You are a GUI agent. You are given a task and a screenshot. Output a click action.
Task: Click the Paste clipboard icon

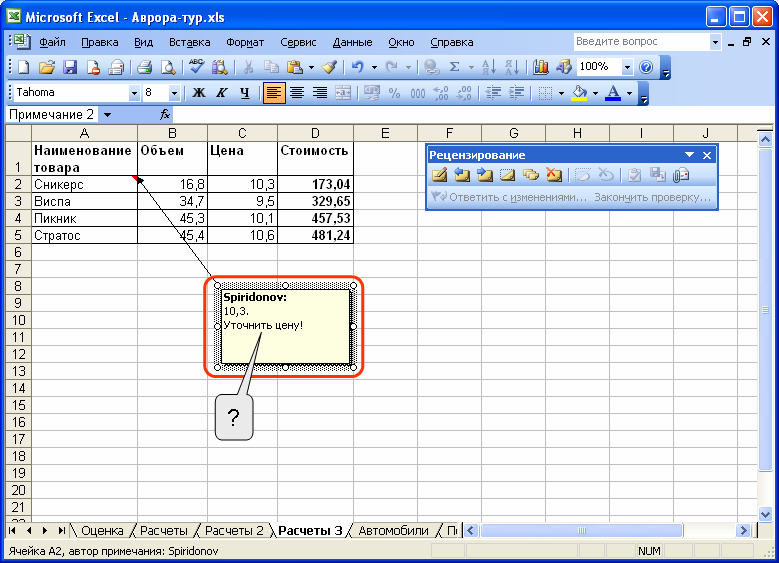pyautogui.click(x=295, y=67)
